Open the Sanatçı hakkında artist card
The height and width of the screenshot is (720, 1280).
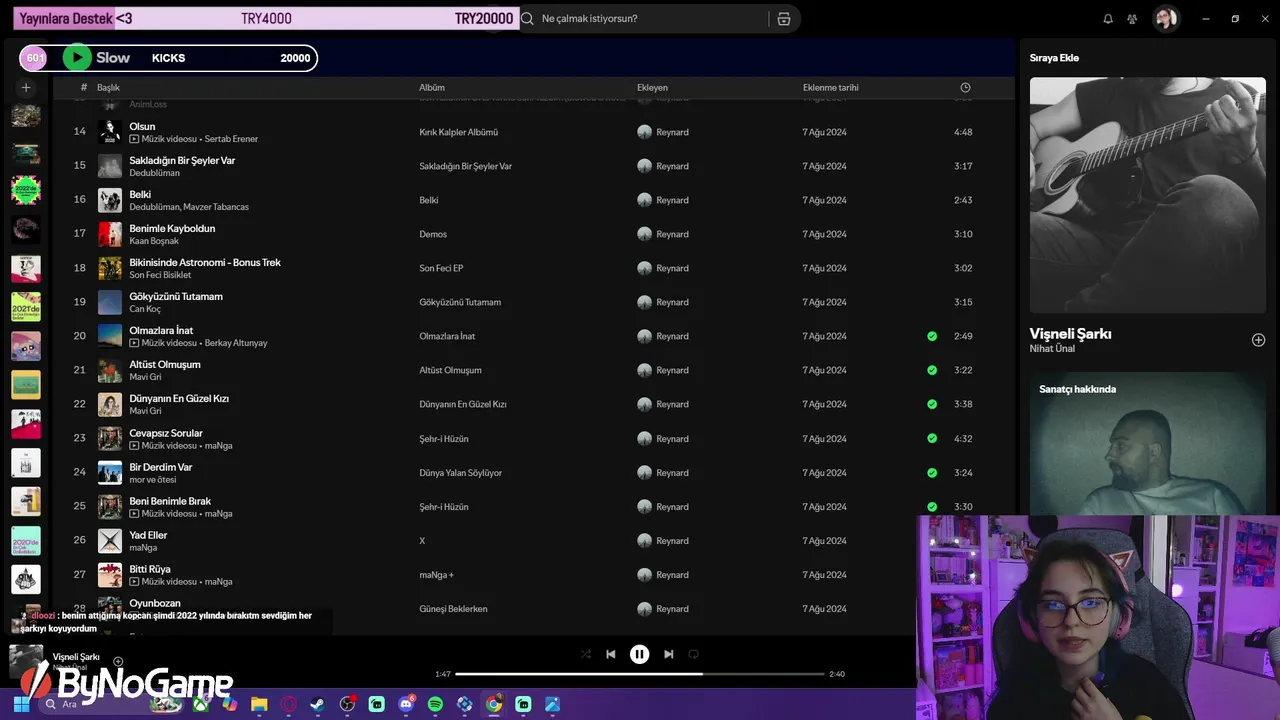point(1147,444)
